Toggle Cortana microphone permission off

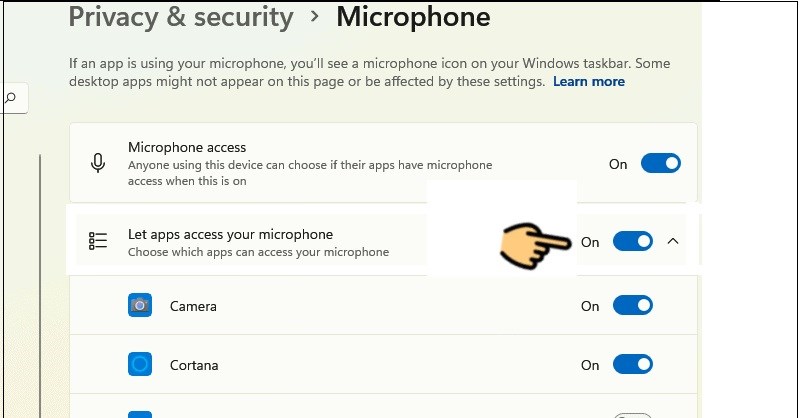tap(633, 364)
